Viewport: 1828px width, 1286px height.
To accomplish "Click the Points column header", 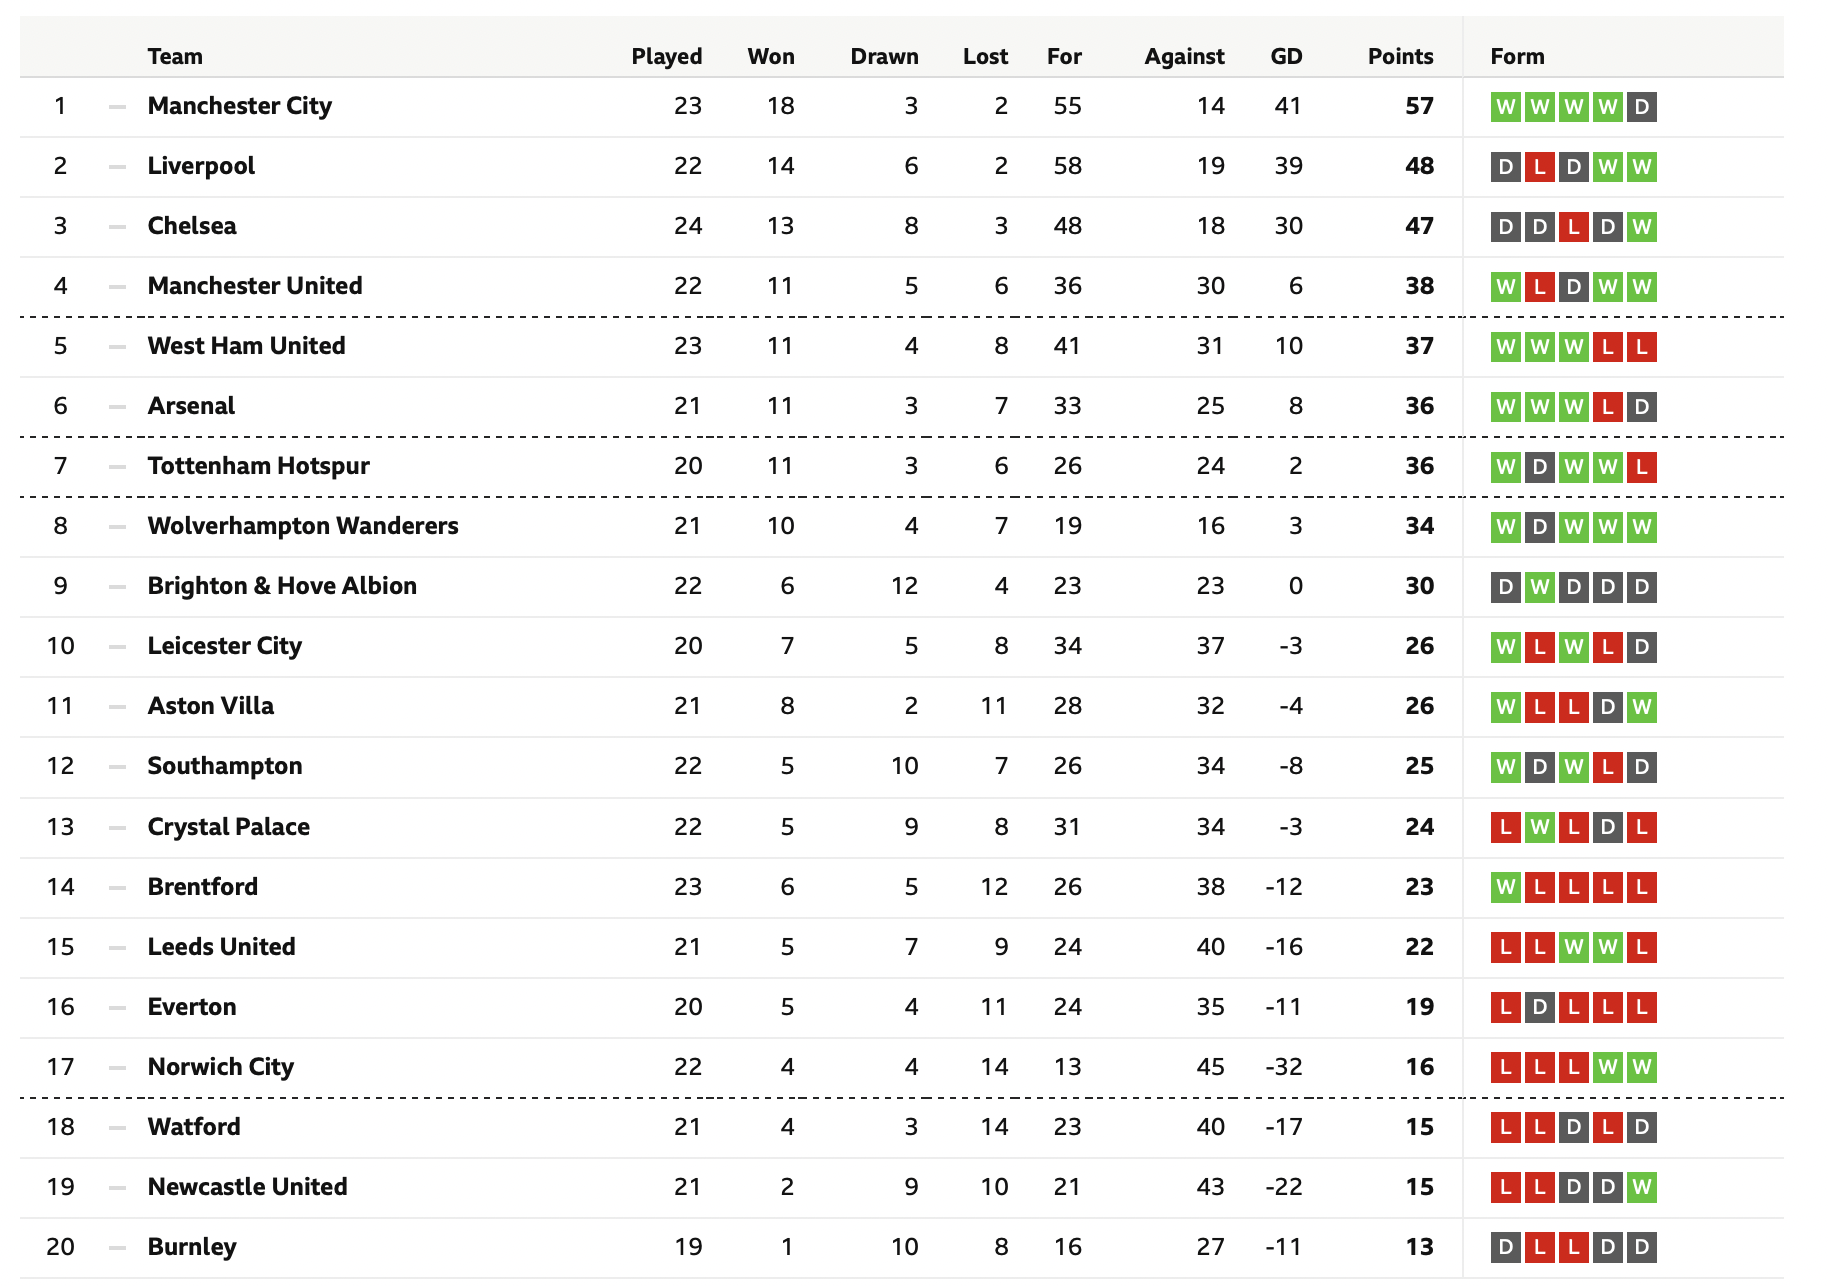I will tap(1400, 56).
